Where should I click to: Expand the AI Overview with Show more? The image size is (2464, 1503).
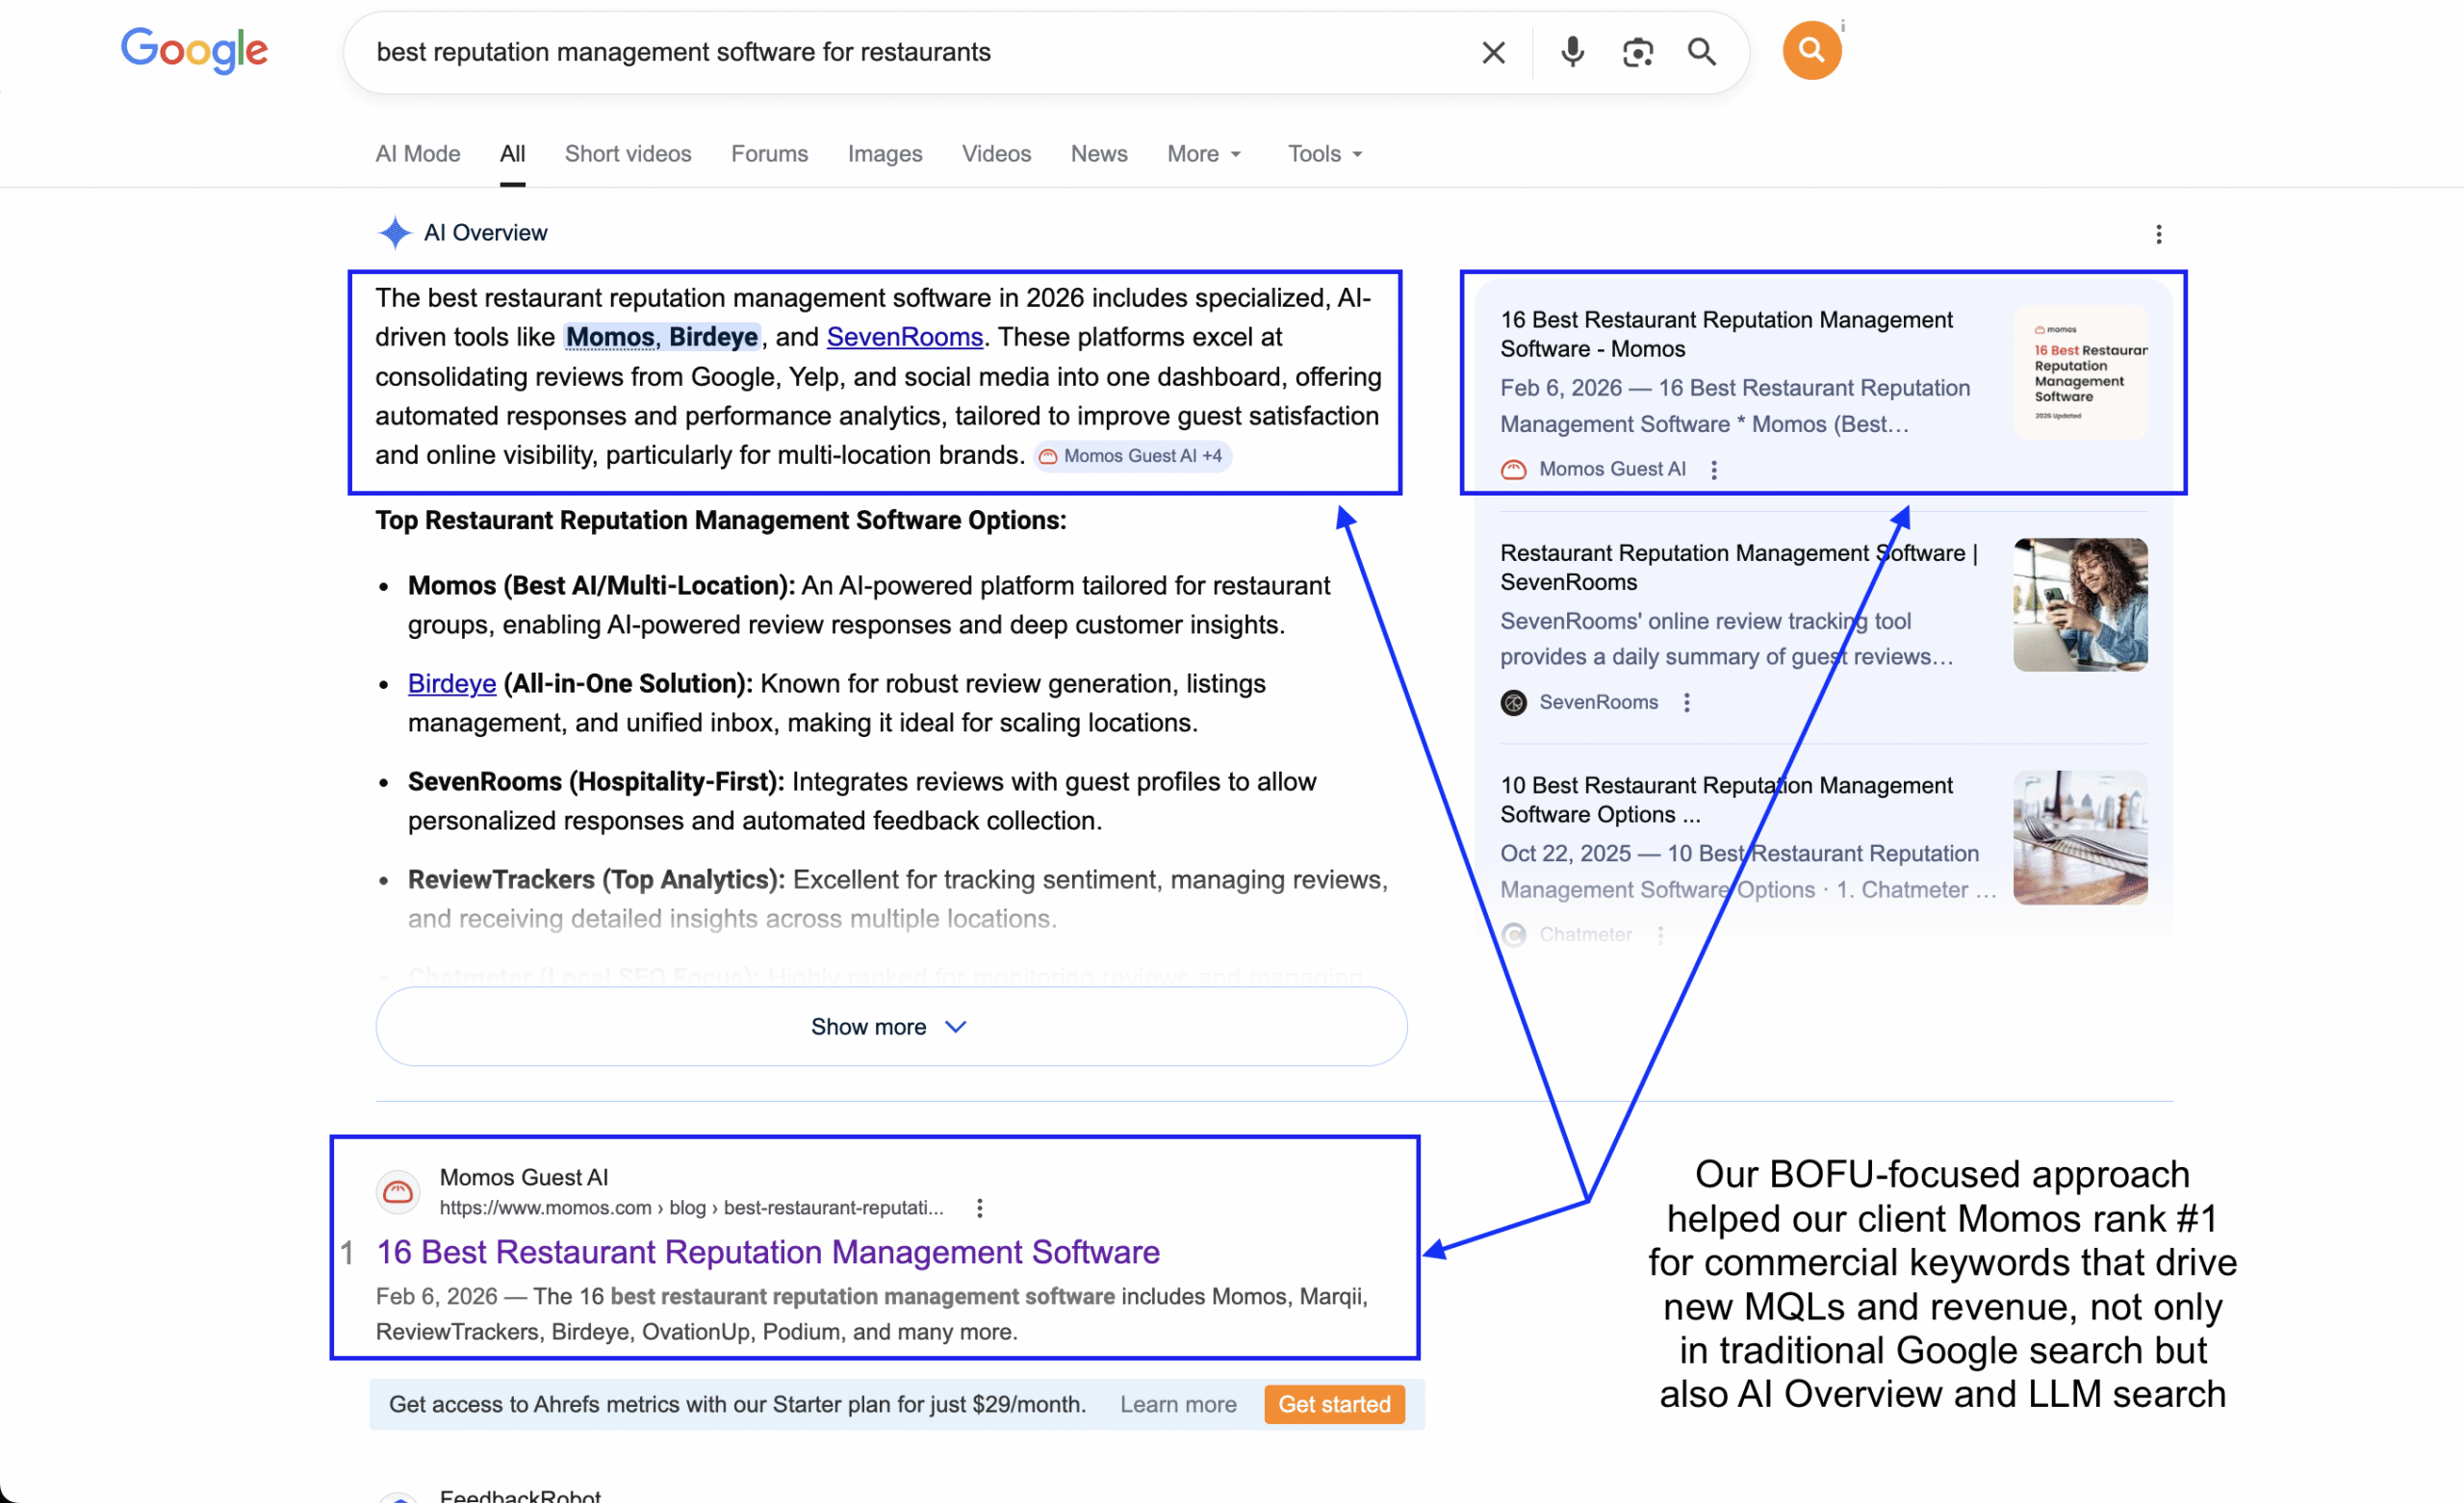(889, 1026)
